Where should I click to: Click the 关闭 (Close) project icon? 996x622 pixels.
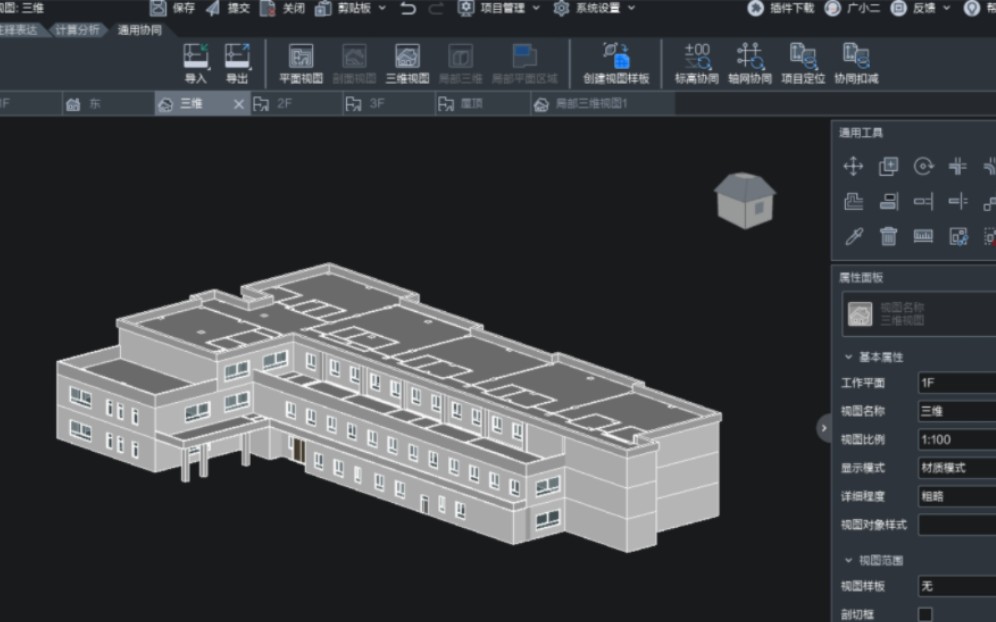[267, 8]
